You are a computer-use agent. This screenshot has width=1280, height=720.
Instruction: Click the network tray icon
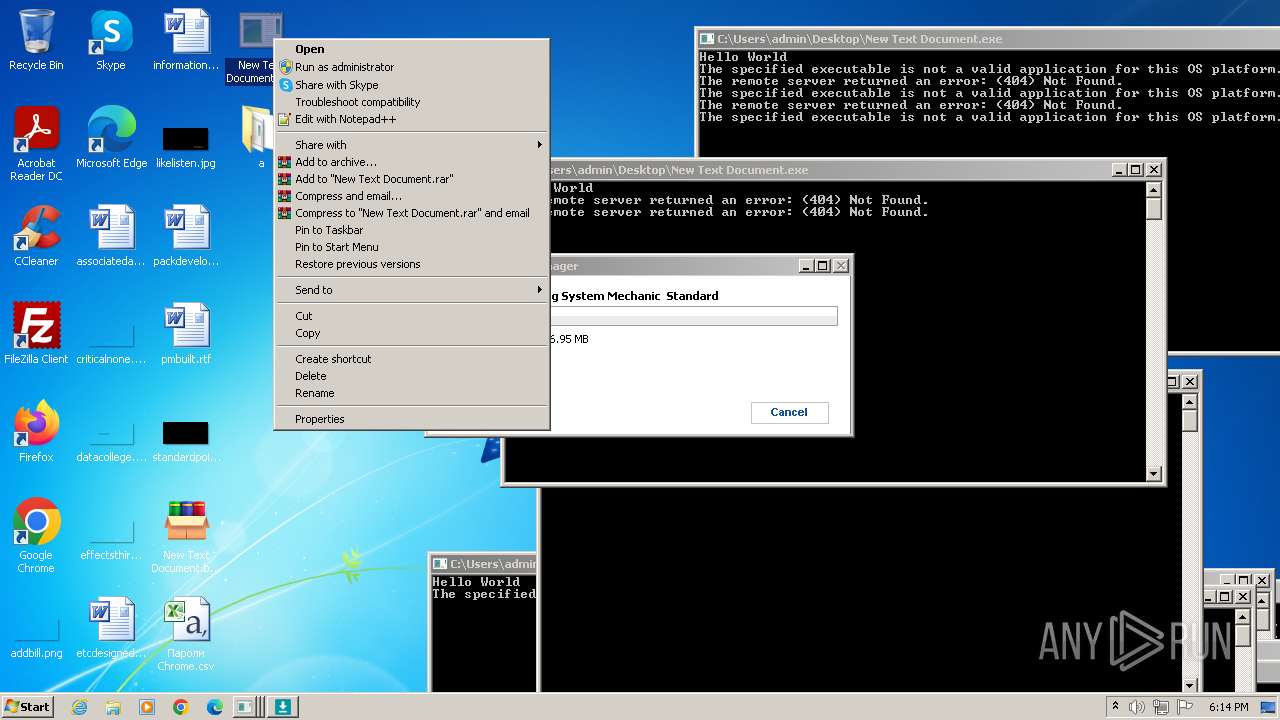[x=1159, y=707]
